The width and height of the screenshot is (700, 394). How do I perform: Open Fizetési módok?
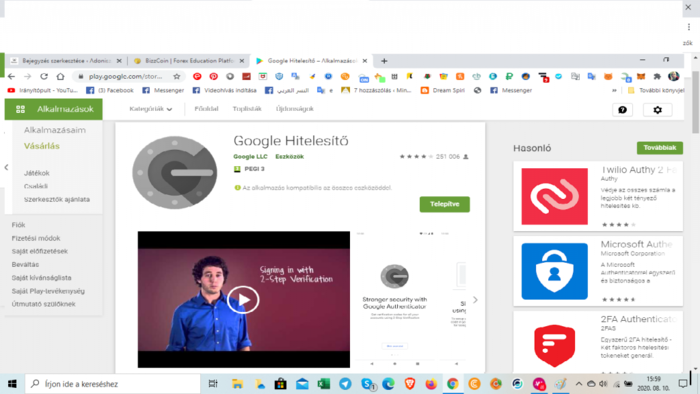coord(36,238)
